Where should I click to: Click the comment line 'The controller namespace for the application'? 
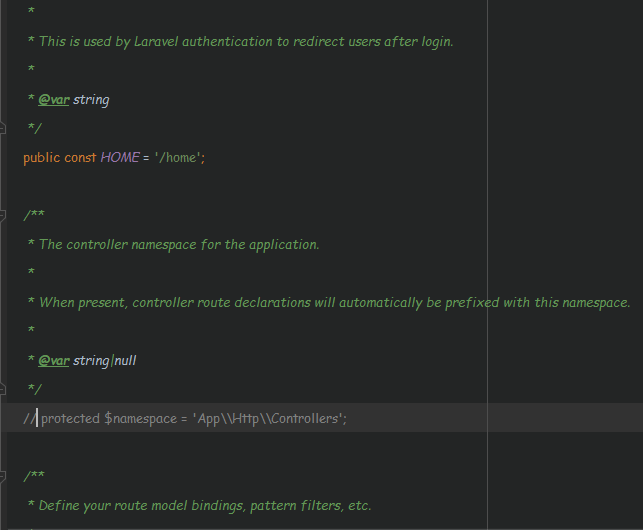180,244
